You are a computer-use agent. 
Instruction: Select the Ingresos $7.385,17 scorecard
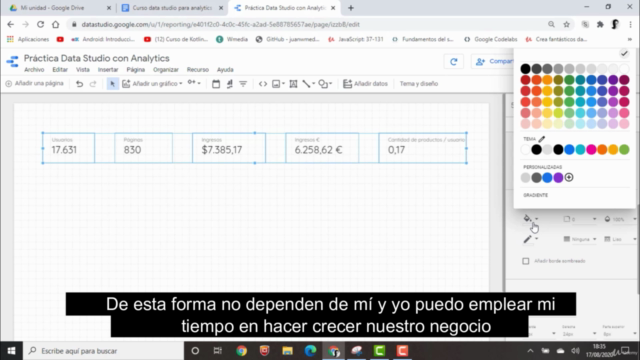click(x=229, y=148)
